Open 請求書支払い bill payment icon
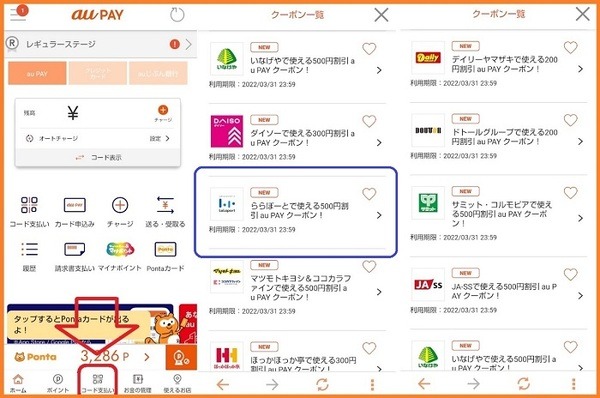Screen dimensions: 600x398 [x=75, y=250]
